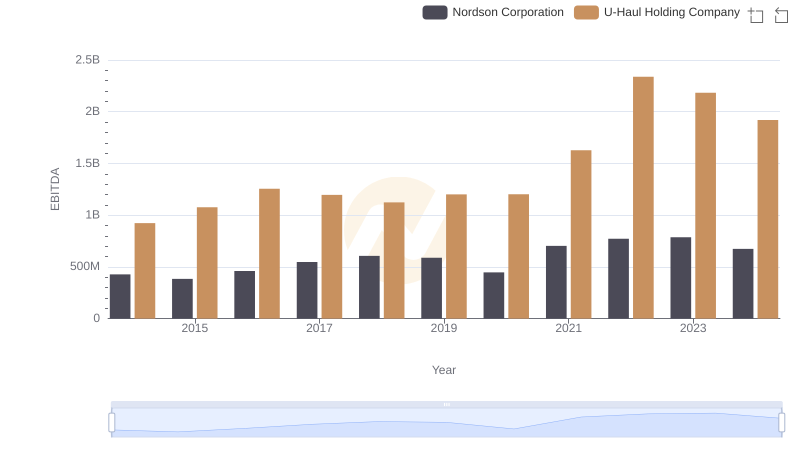The height and width of the screenshot is (461, 800).
Task: Click the U-Haul bar for 2016
Action: [x=269, y=253]
